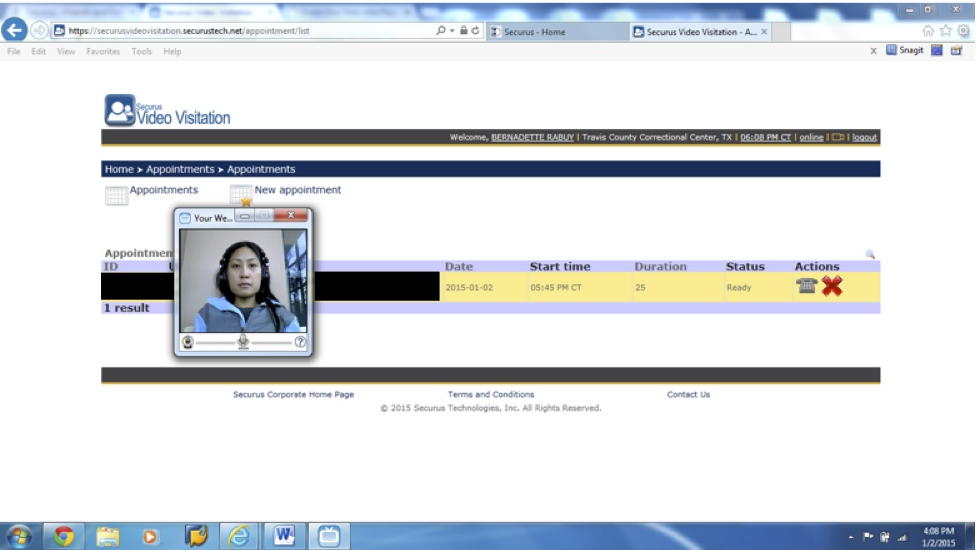Sort by the Start time column header
976x550 pixels.
pyautogui.click(x=560, y=266)
